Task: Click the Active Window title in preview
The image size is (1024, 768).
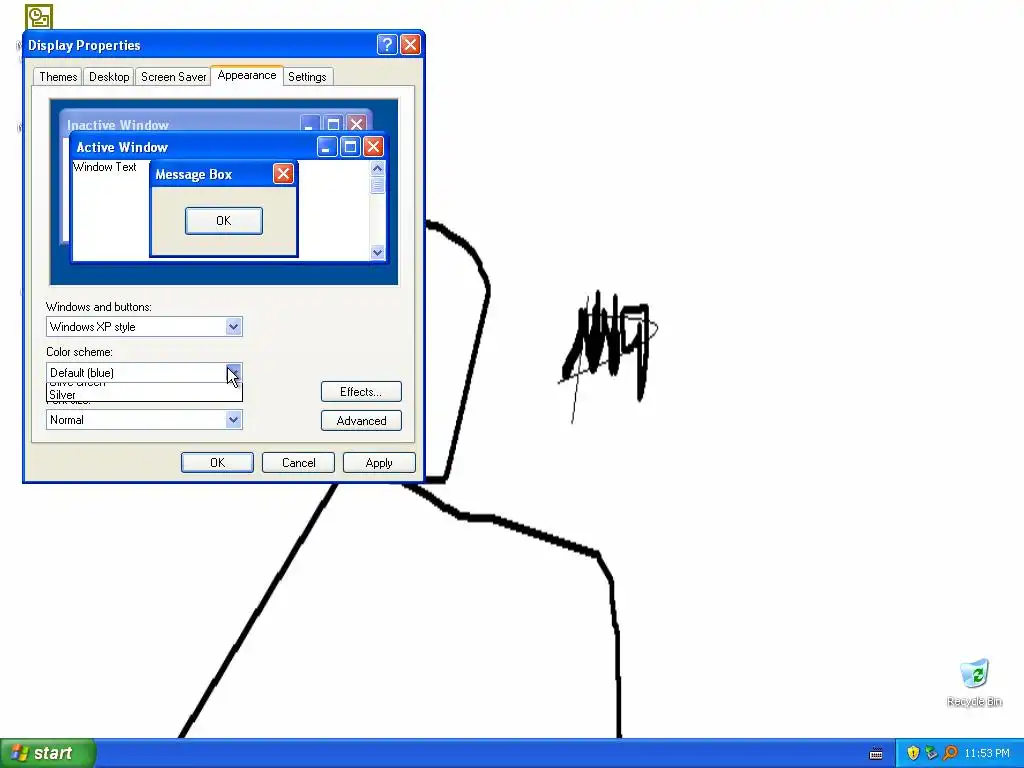Action: [x=122, y=147]
